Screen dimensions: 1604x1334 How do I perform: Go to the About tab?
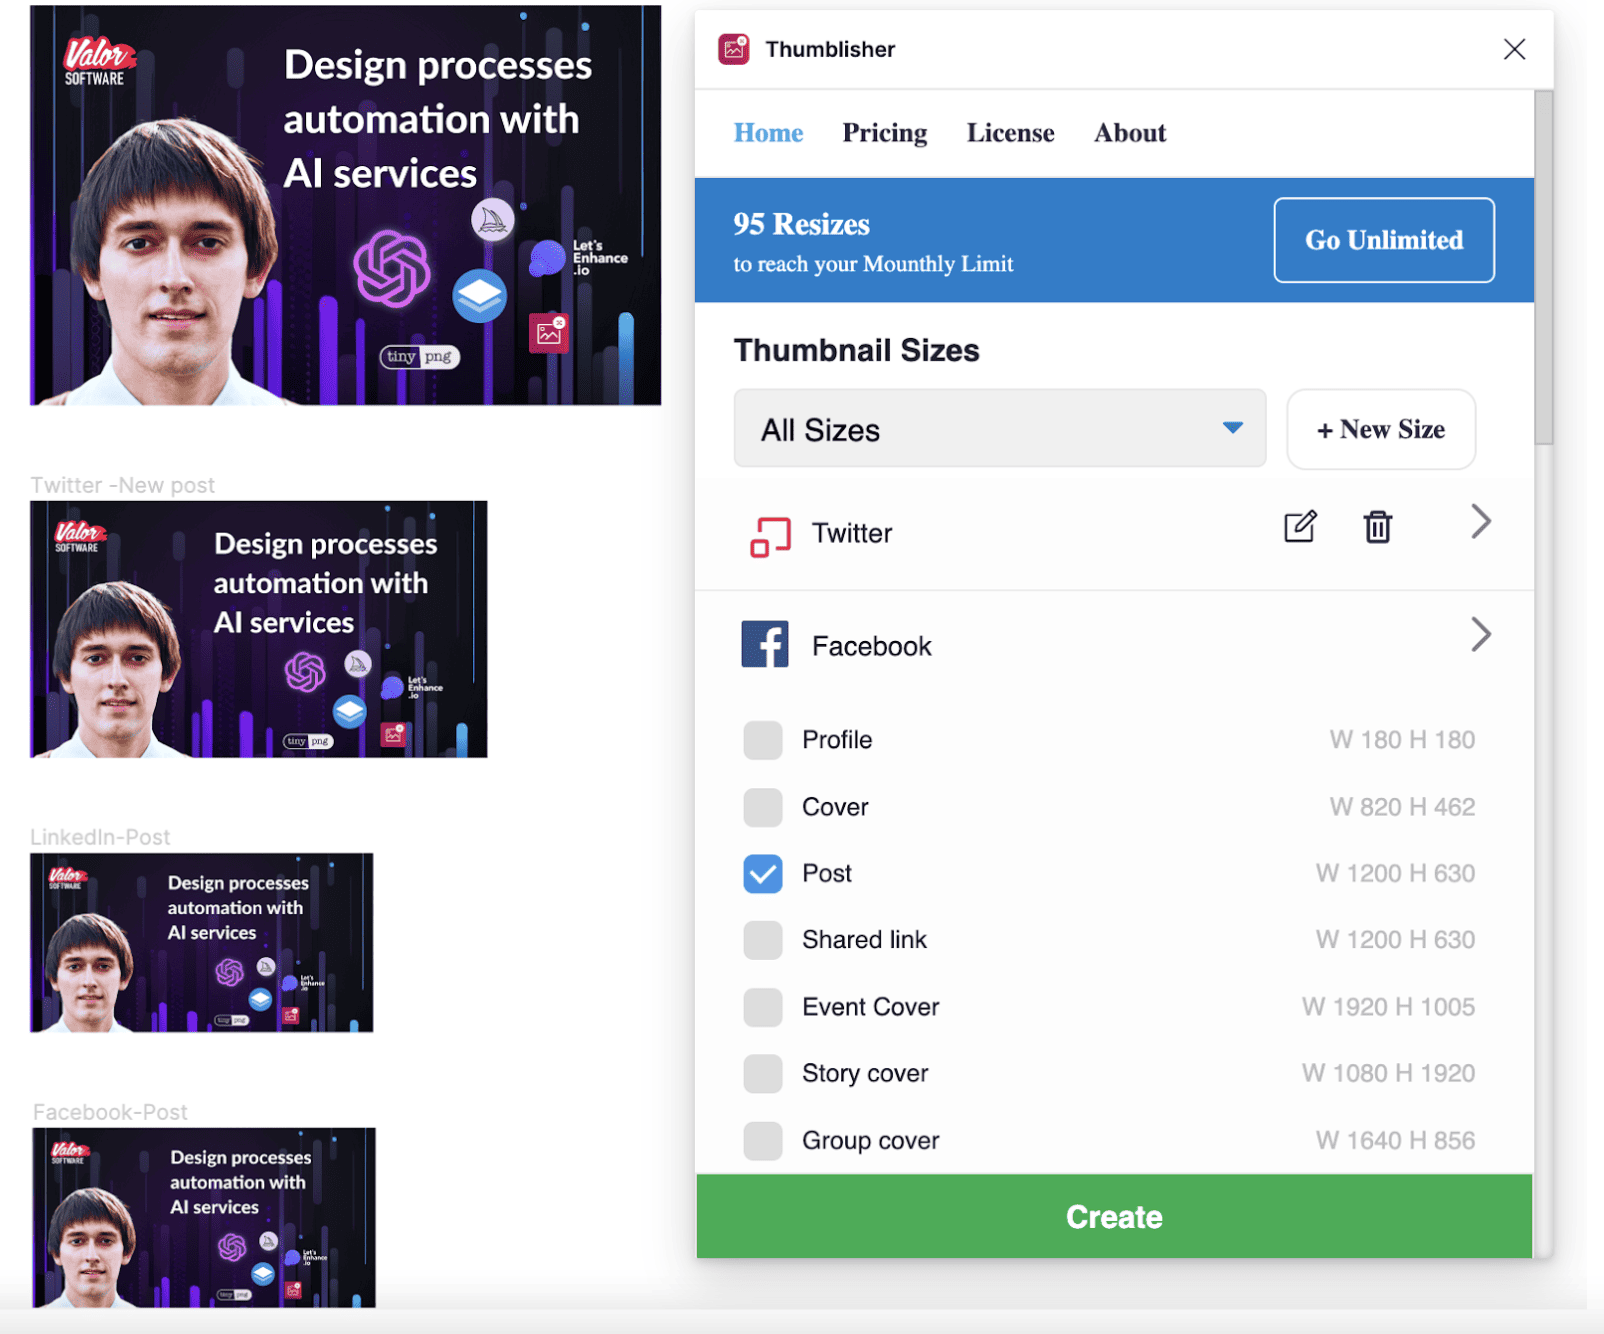point(1129,133)
